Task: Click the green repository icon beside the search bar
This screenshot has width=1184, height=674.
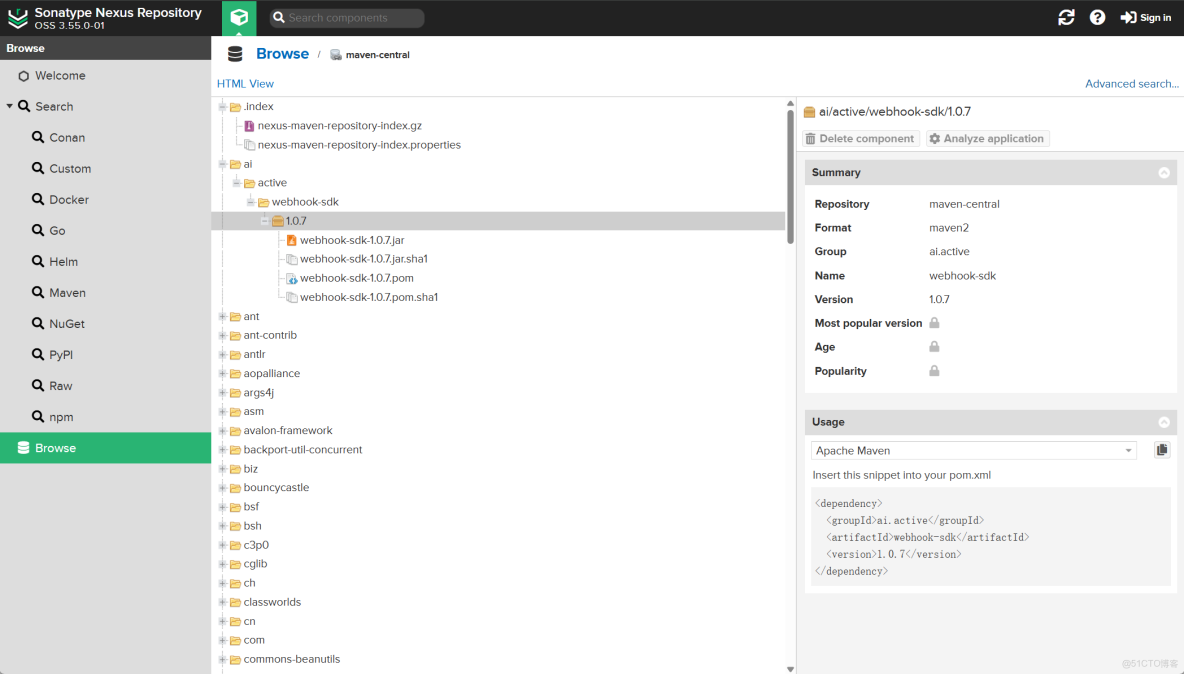Action: click(238, 17)
